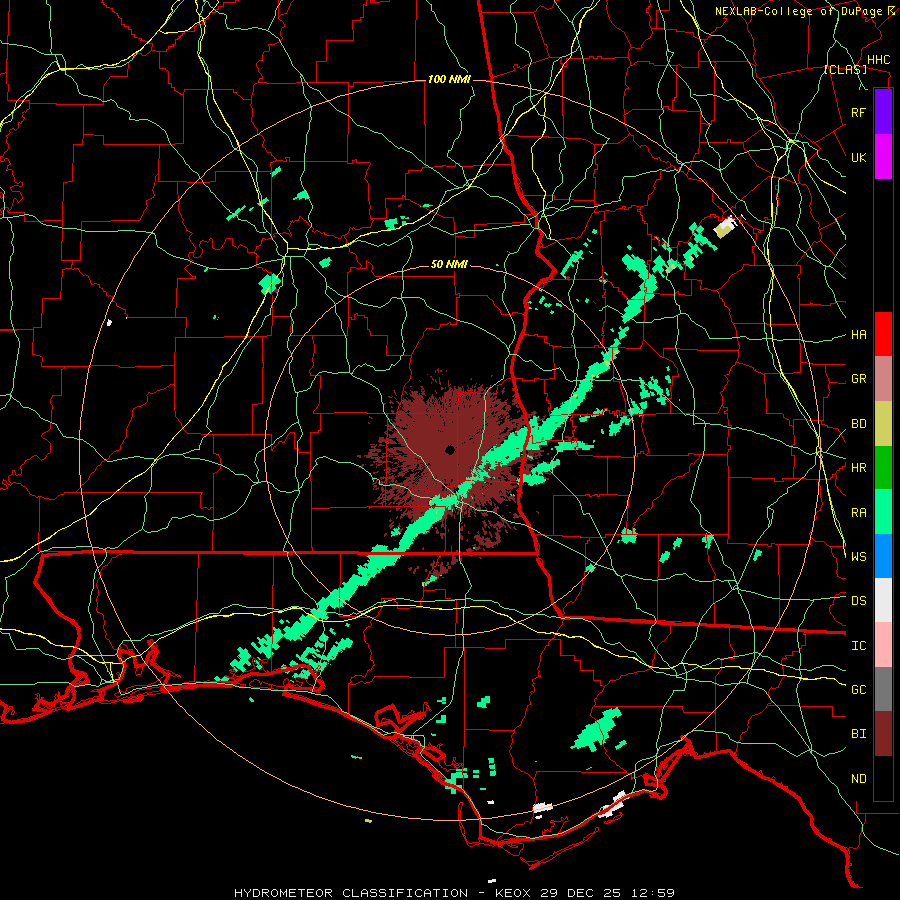Click the RF legend label
The height and width of the screenshot is (900, 900).
click(858, 112)
